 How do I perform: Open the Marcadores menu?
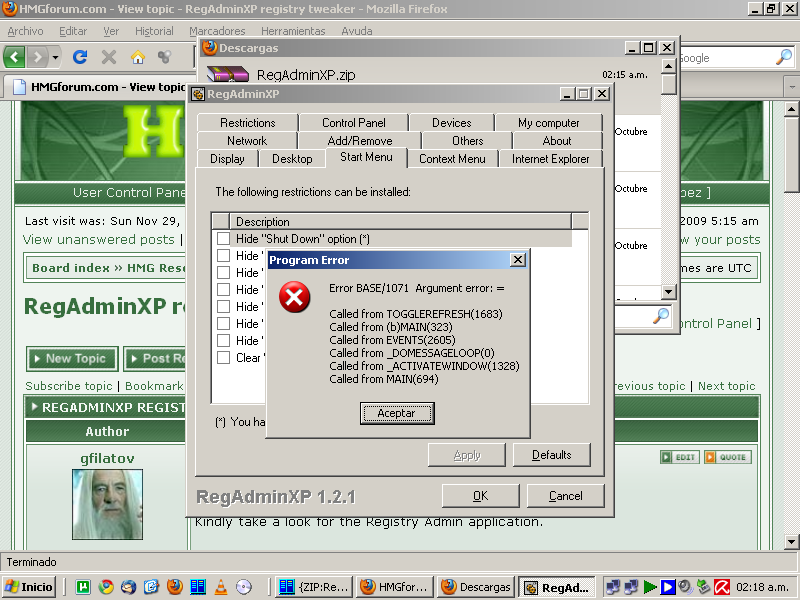coord(217,31)
